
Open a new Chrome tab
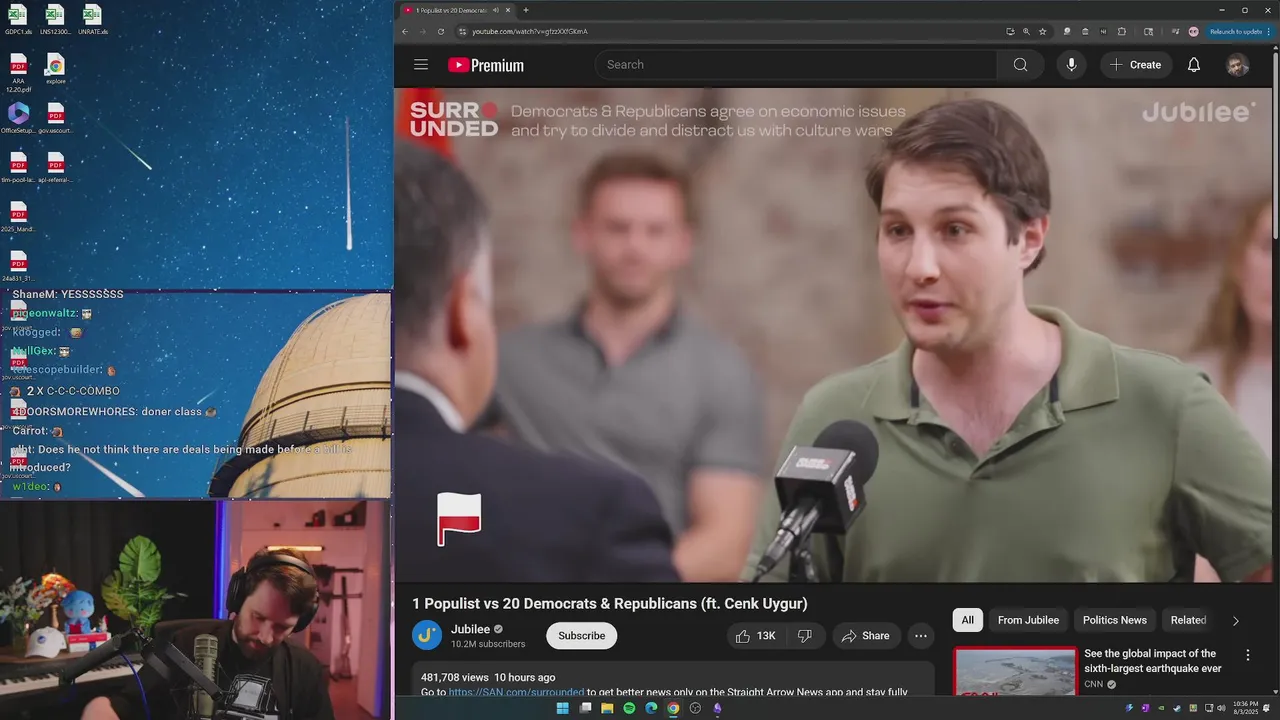click(526, 10)
